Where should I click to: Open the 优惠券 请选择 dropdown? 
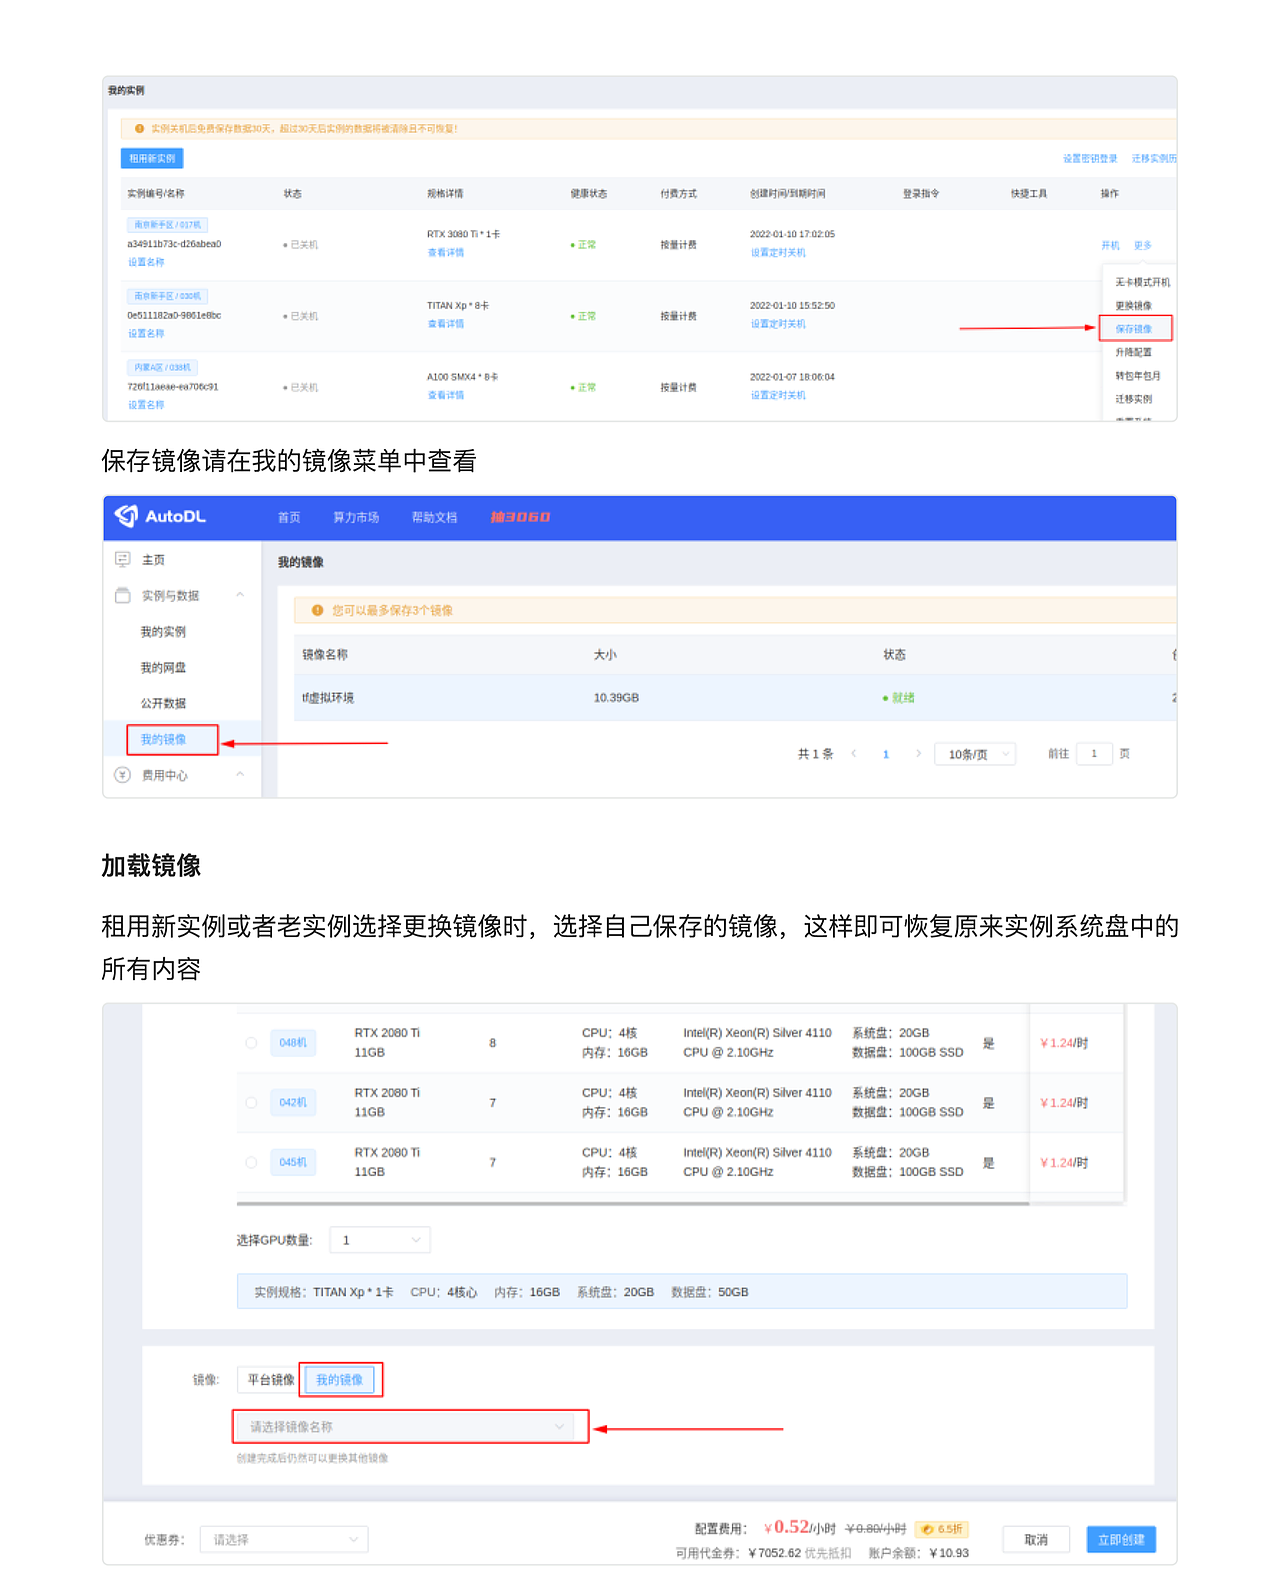click(284, 1539)
